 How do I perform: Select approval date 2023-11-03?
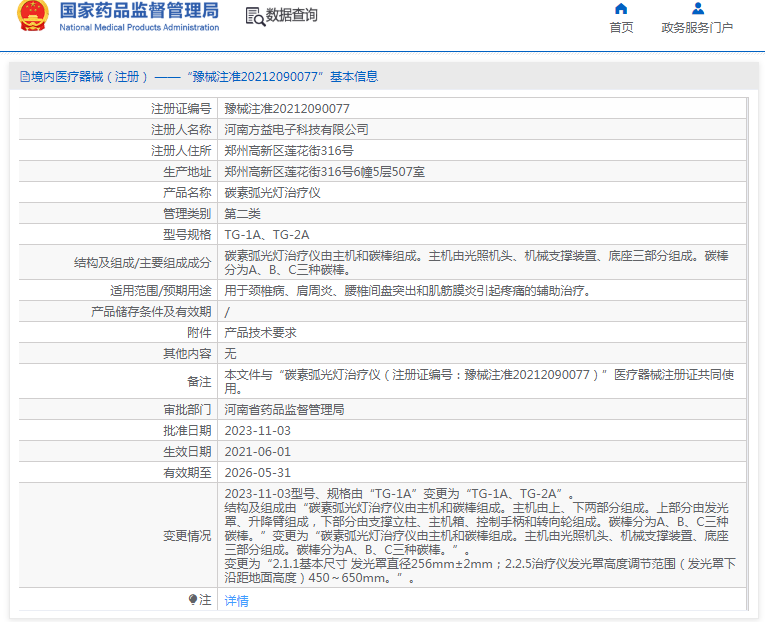258,431
